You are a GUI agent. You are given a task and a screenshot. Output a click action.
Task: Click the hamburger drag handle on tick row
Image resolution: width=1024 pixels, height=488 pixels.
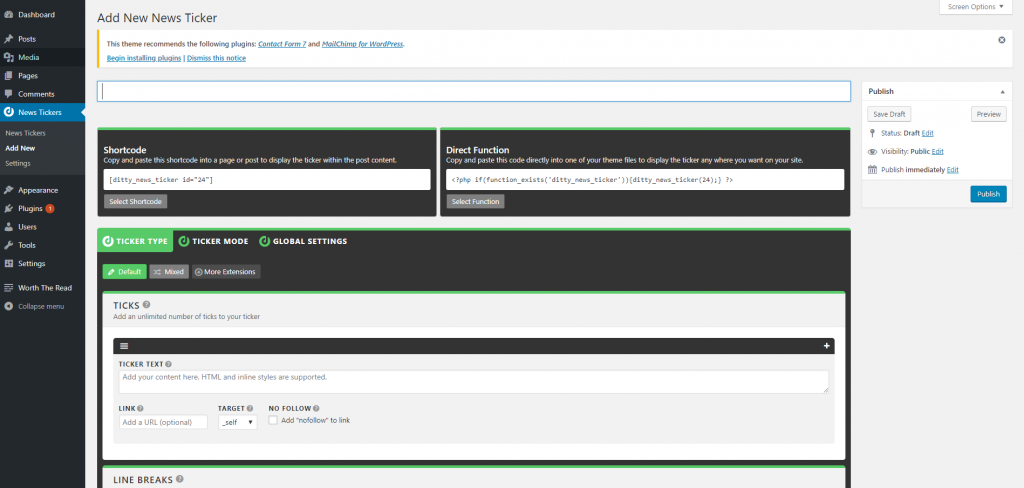pos(124,345)
